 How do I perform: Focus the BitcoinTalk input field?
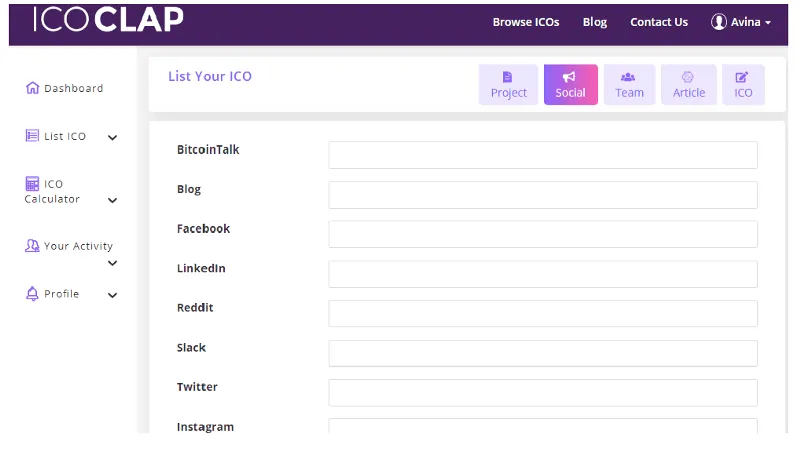(543, 155)
